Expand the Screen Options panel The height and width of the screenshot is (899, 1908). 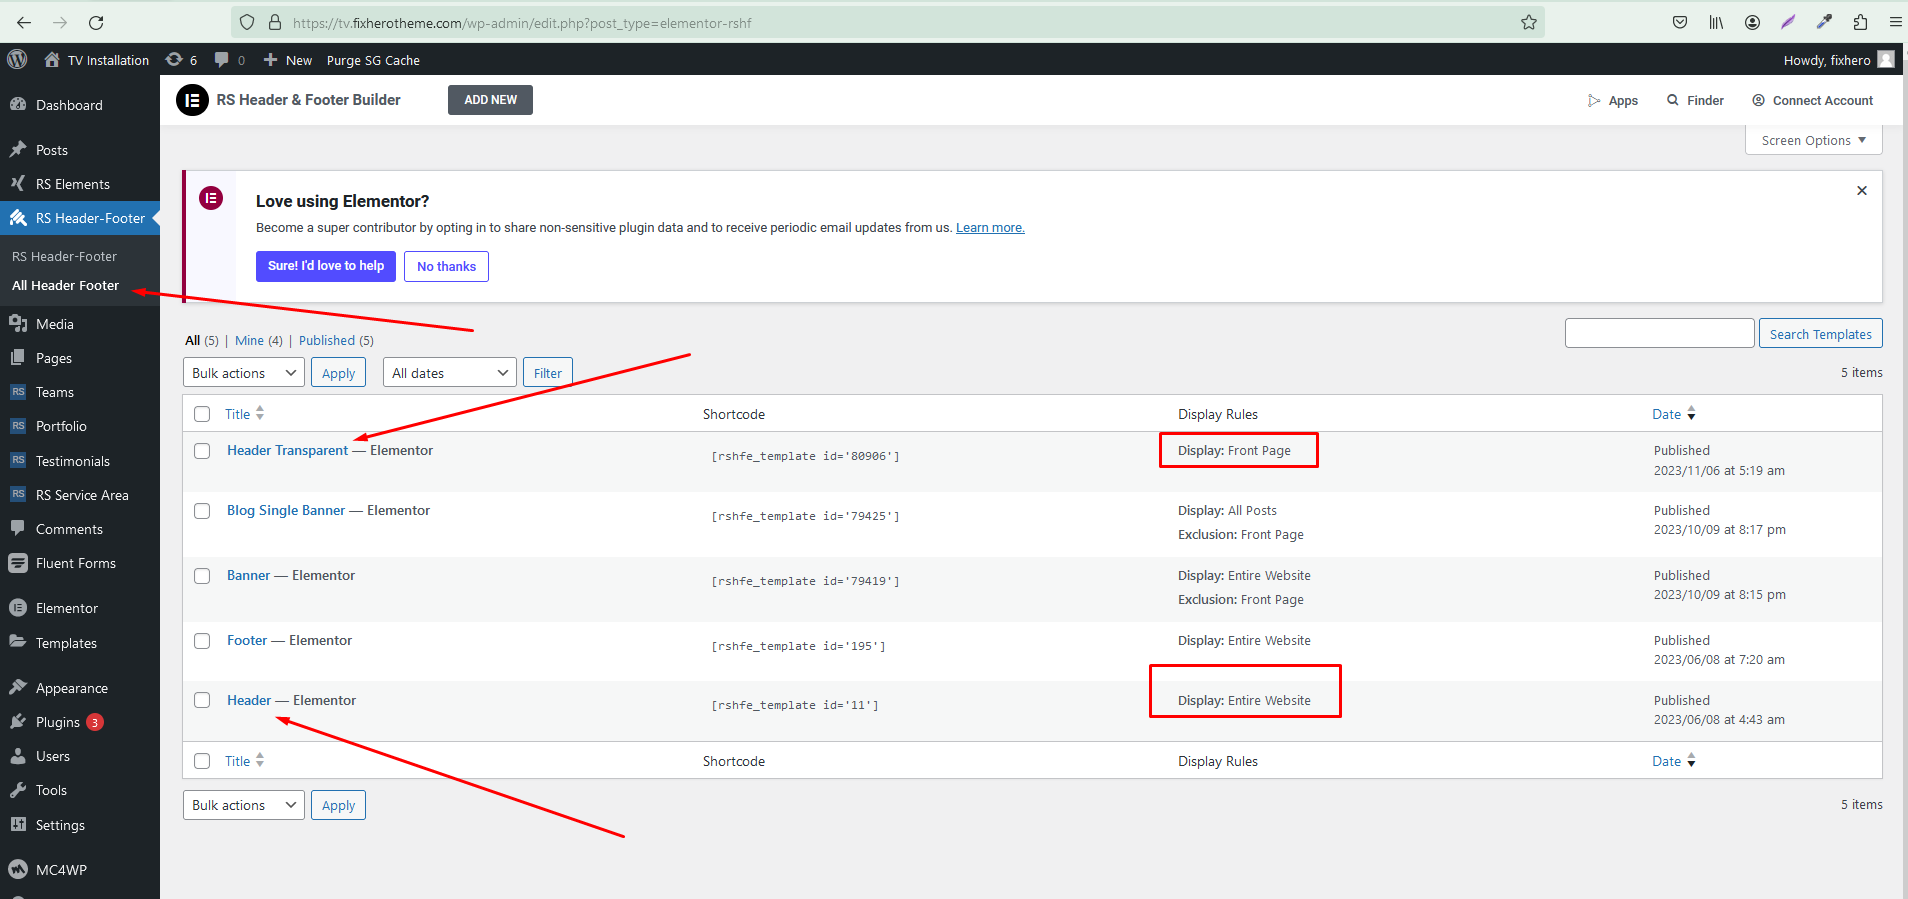tap(1814, 140)
